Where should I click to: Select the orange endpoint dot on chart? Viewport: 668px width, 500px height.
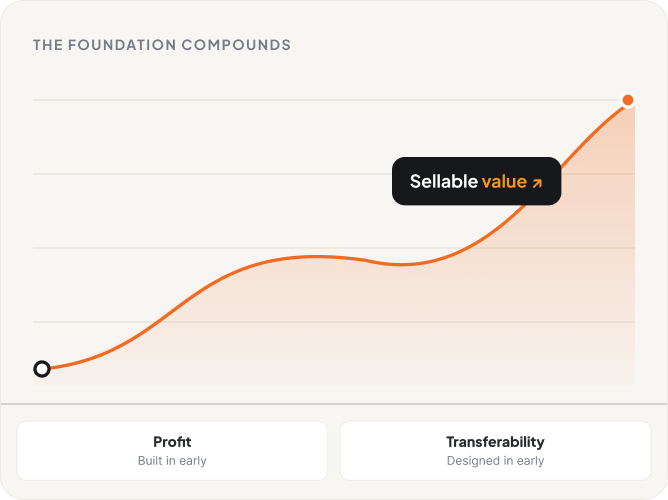(x=628, y=100)
